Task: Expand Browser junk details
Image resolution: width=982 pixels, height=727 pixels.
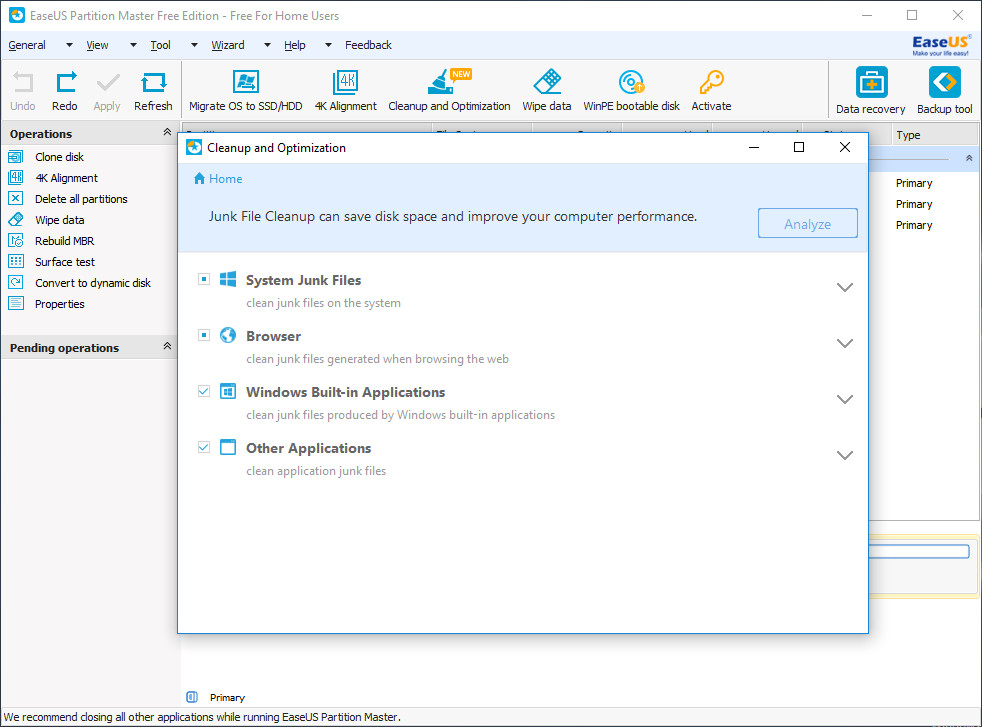Action: pyautogui.click(x=845, y=343)
